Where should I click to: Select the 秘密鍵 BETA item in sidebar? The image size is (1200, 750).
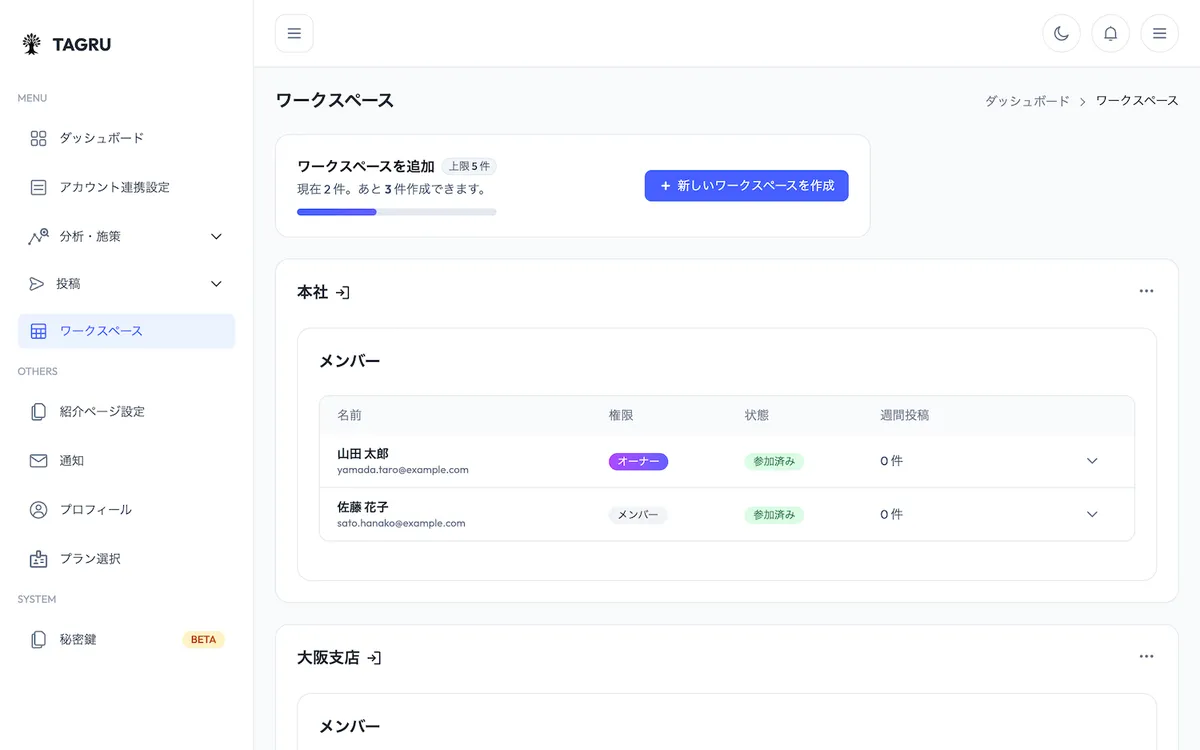click(x=77, y=639)
